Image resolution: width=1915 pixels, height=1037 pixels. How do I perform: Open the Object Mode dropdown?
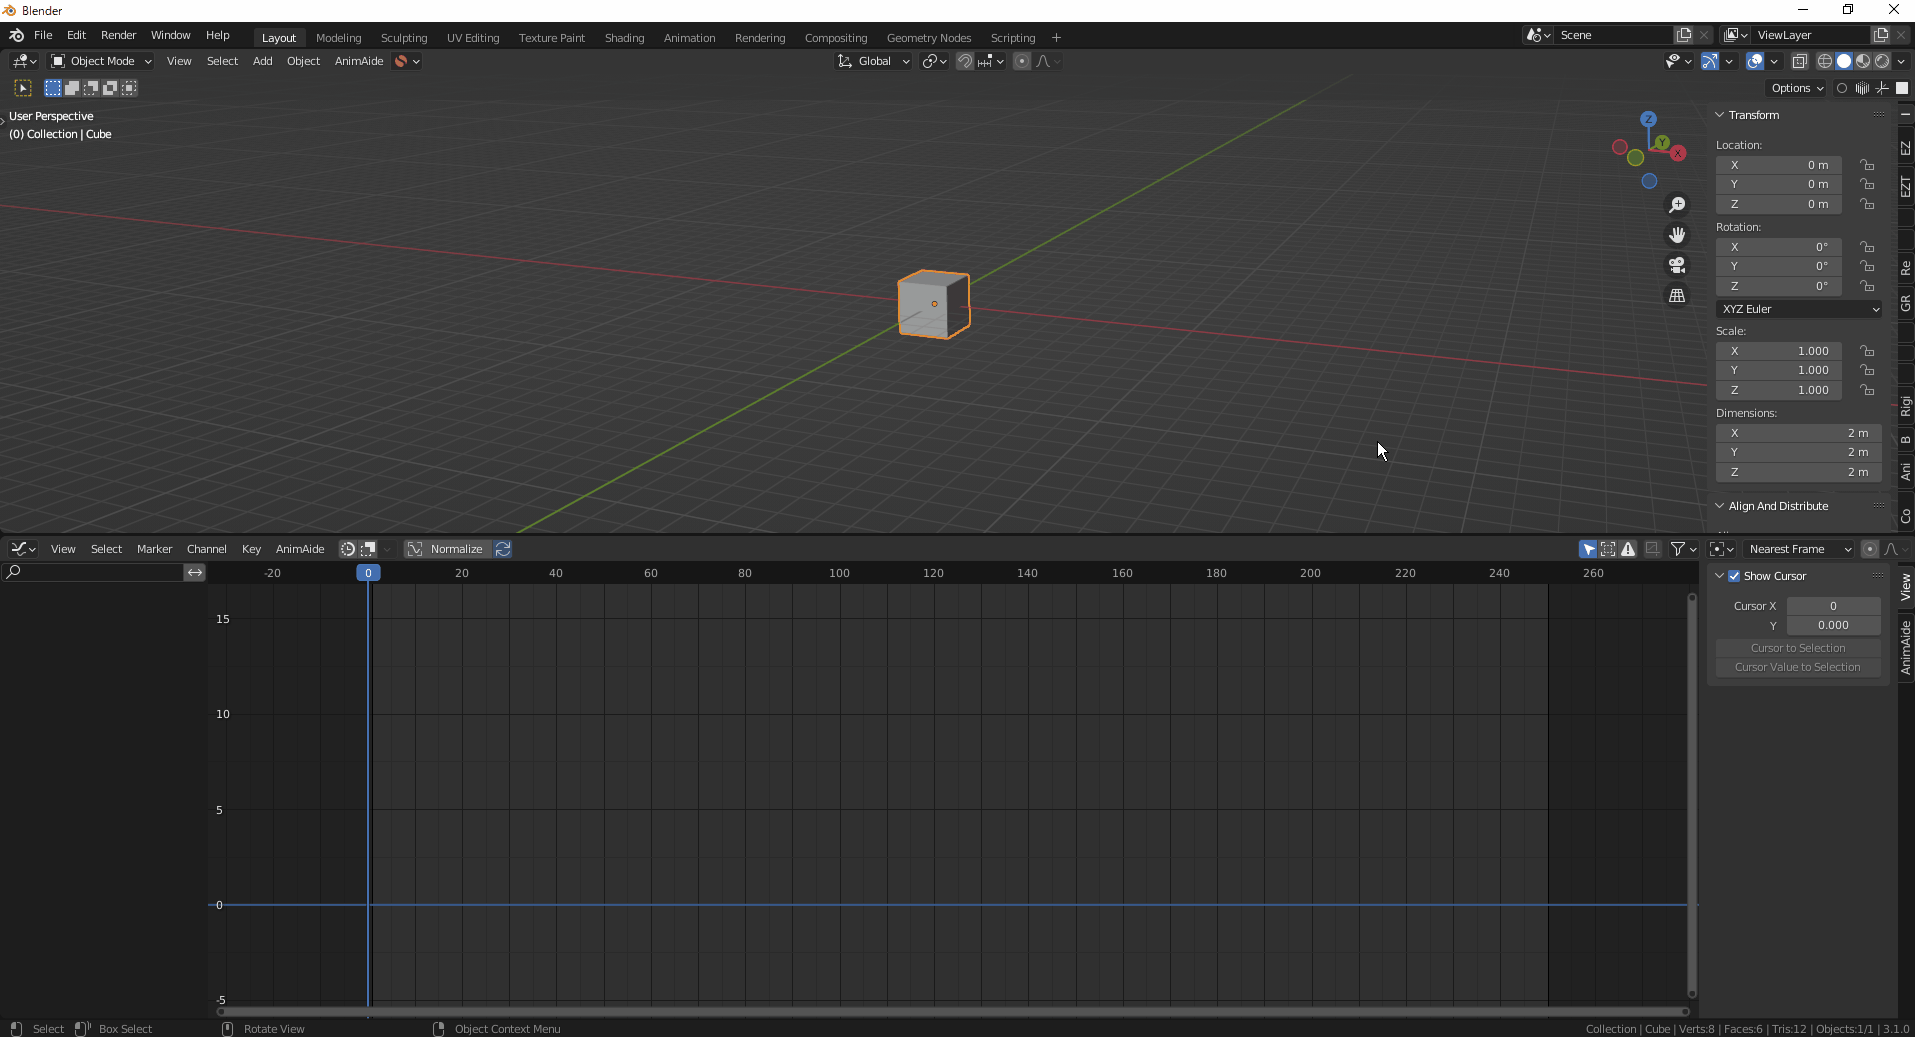[x=101, y=61]
